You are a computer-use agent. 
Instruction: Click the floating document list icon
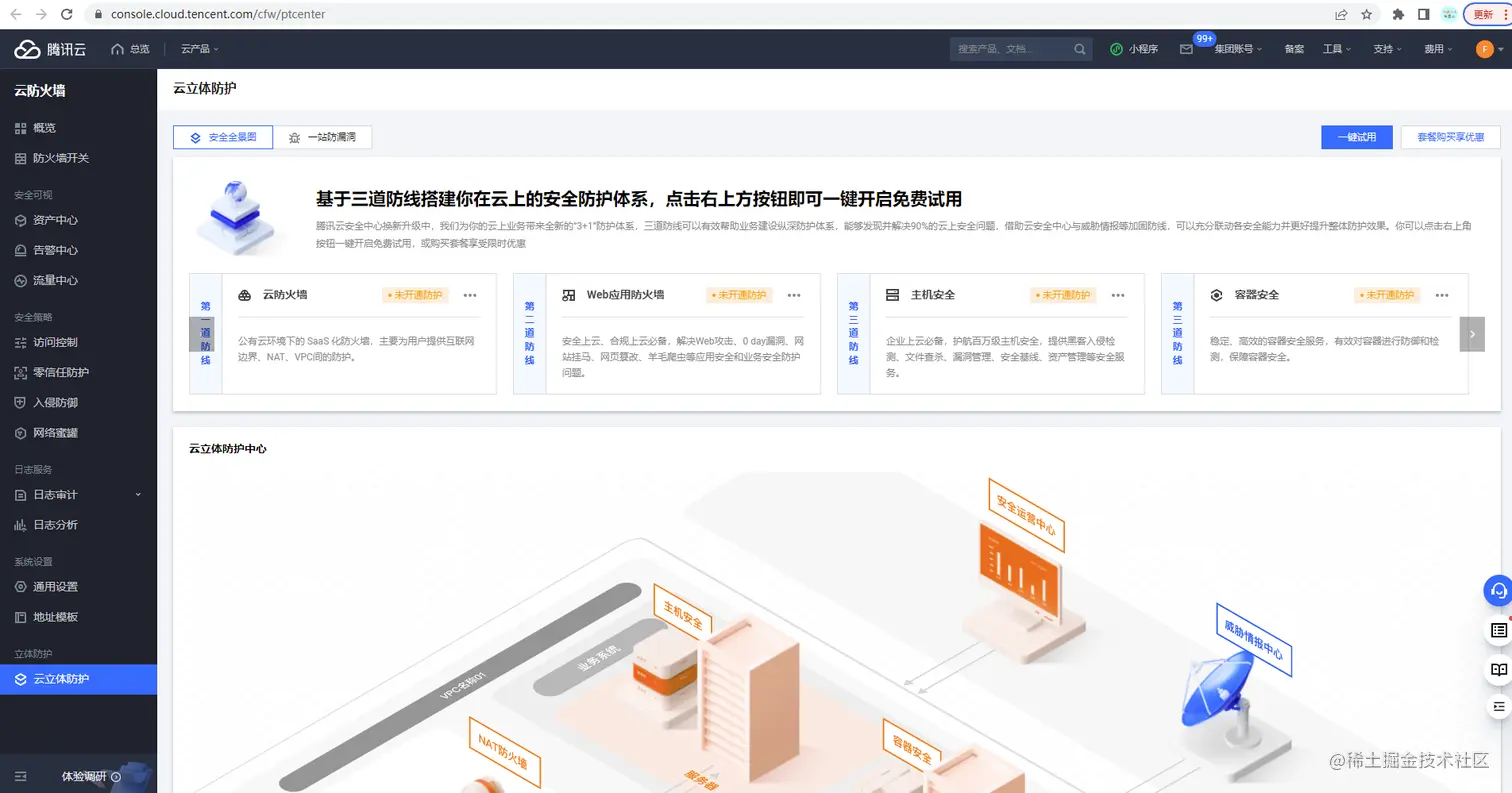coord(1498,630)
